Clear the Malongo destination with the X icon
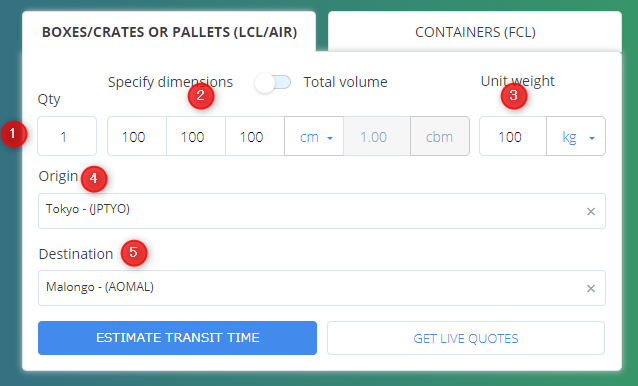 (x=591, y=288)
